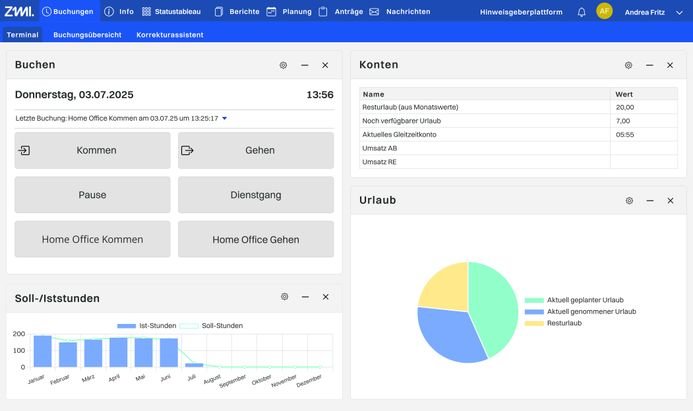Viewport: 693px width, 411px height.
Task: Click the ZMI logo
Action: tap(19, 11)
